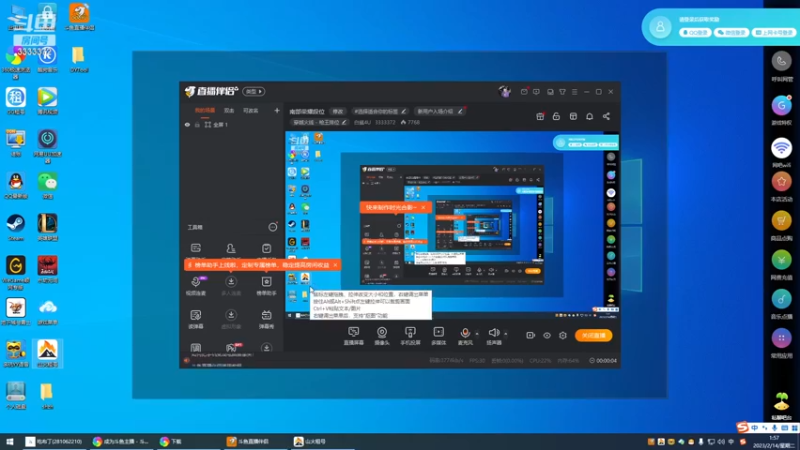This screenshot has height=450, width=800.
Task: Click the orange stop live button
Action: 593,335
